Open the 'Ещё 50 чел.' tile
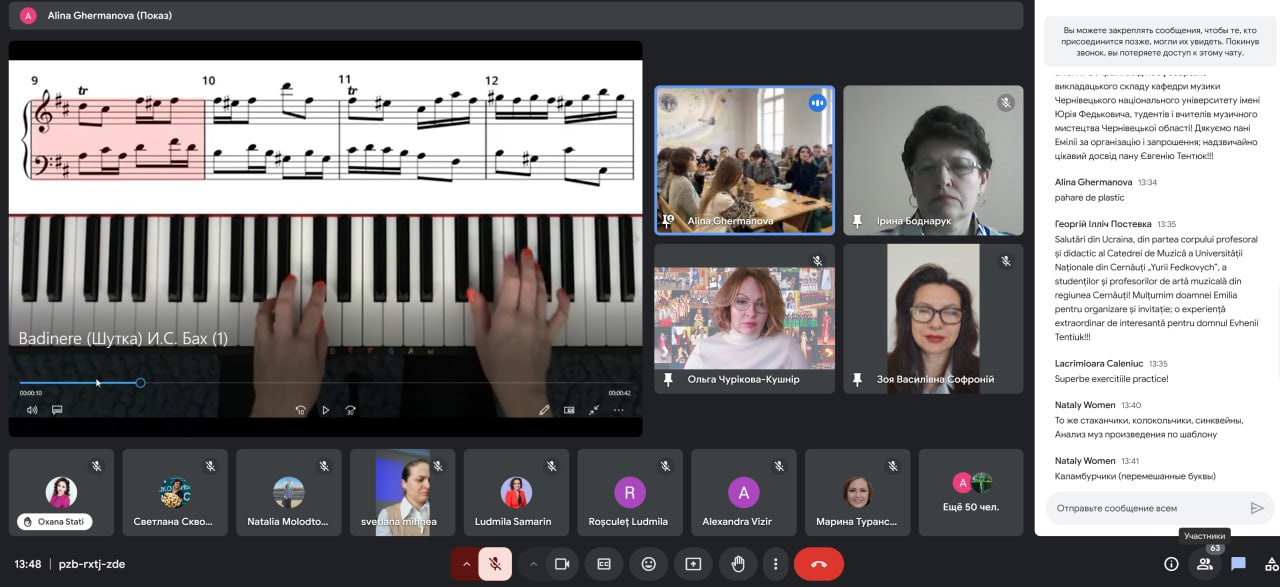The width and height of the screenshot is (1280, 587). click(971, 492)
